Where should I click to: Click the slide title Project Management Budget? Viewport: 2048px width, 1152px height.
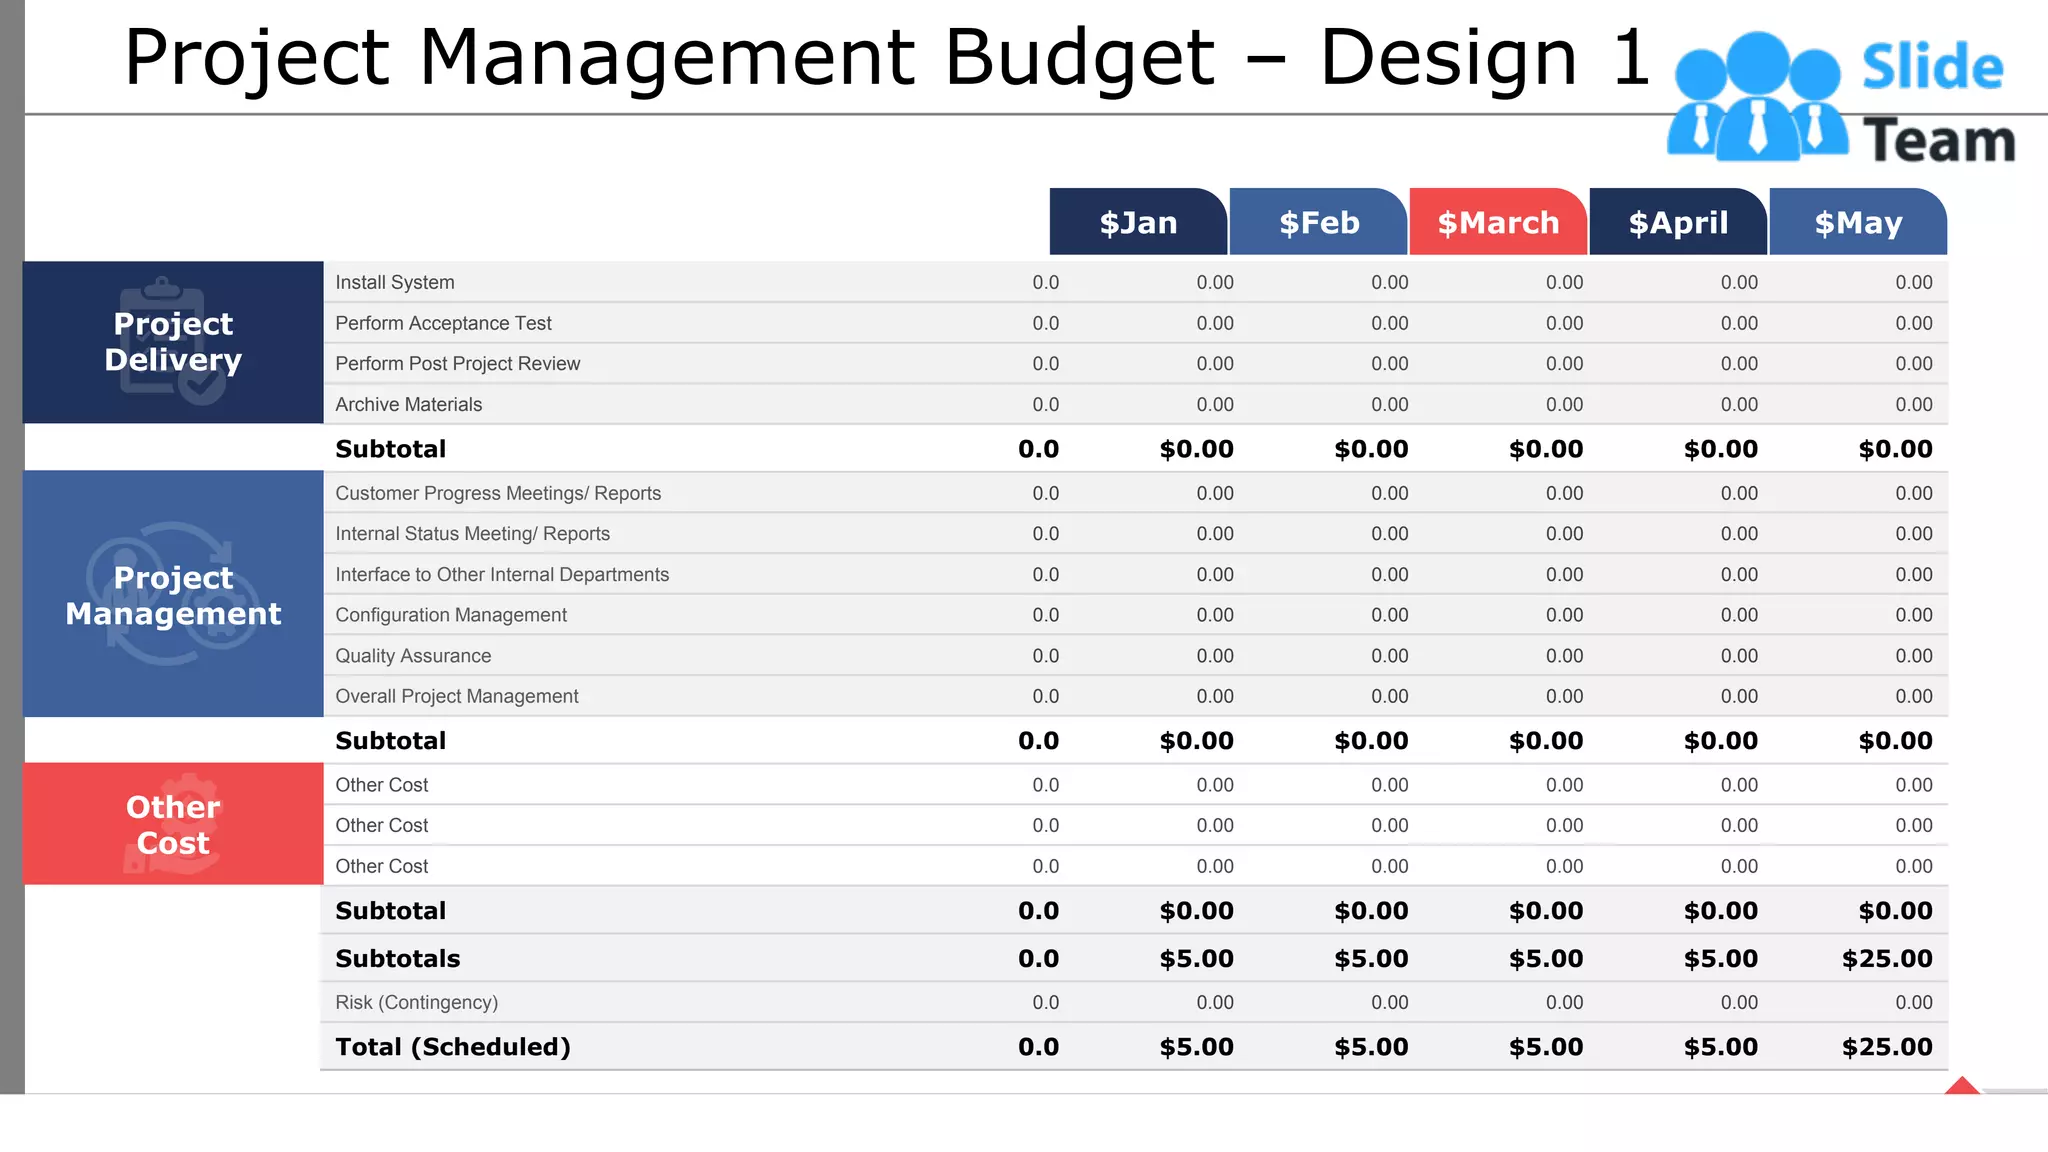coord(886,57)
